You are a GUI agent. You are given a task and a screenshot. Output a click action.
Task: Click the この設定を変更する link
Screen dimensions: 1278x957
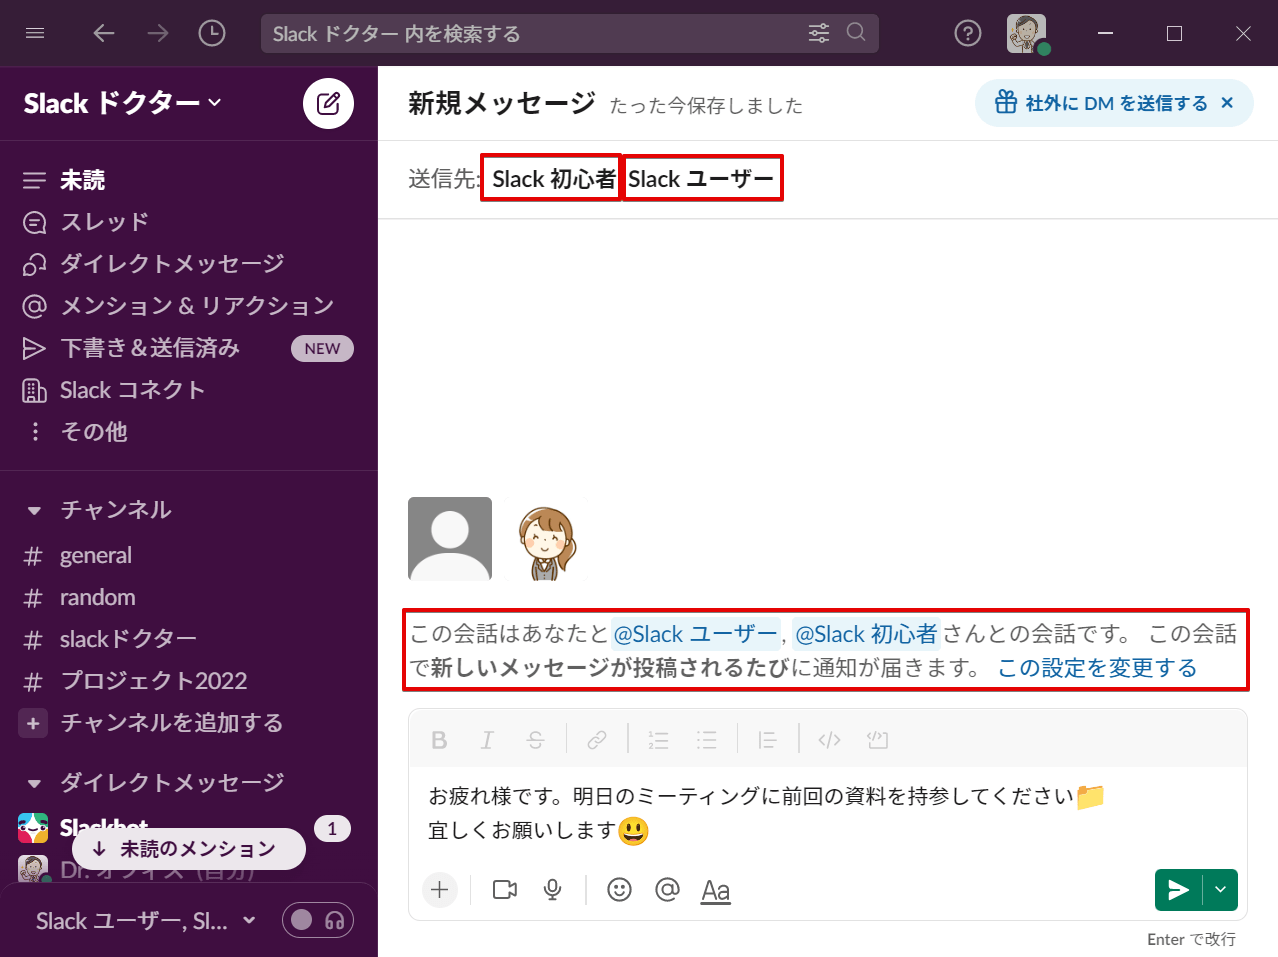[x=1096, y=668]
